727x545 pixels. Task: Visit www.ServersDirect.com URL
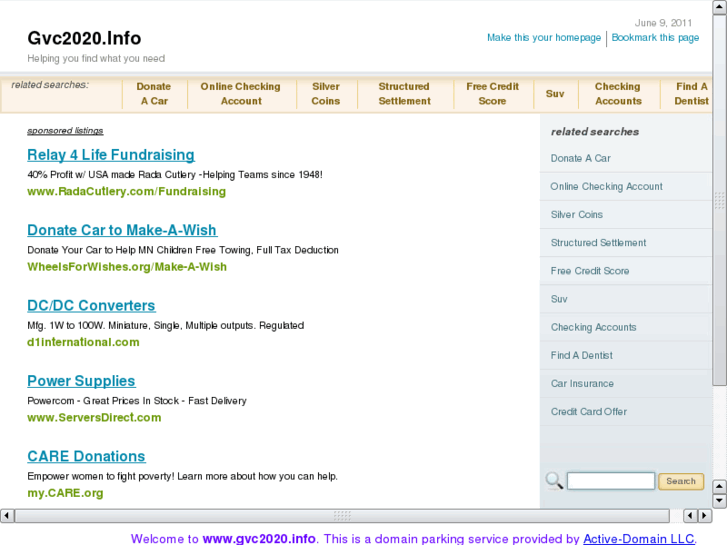(94, 417)
